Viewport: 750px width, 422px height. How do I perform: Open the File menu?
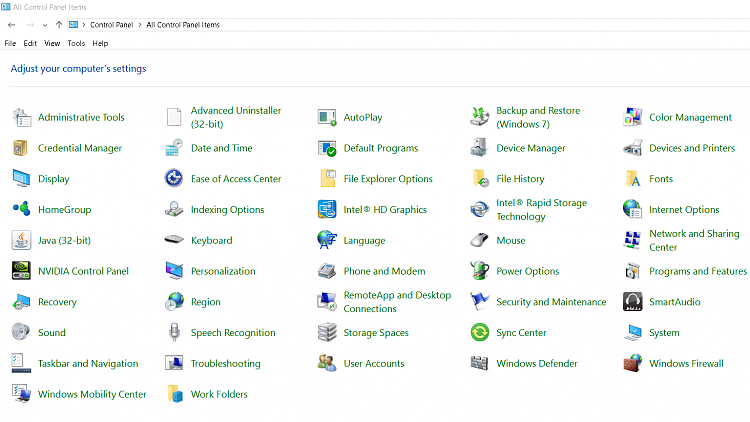10,43
